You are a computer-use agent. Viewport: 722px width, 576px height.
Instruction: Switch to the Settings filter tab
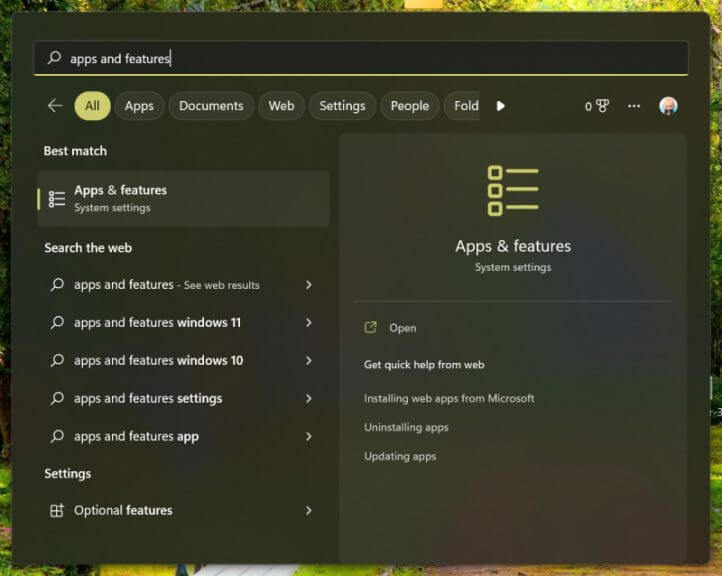[x=342, y=106]
